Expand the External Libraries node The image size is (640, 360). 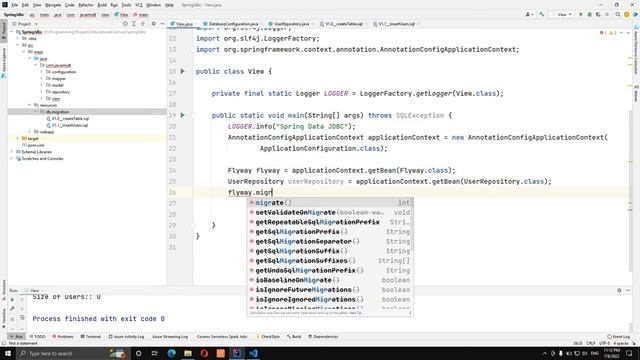click(12, 152)
